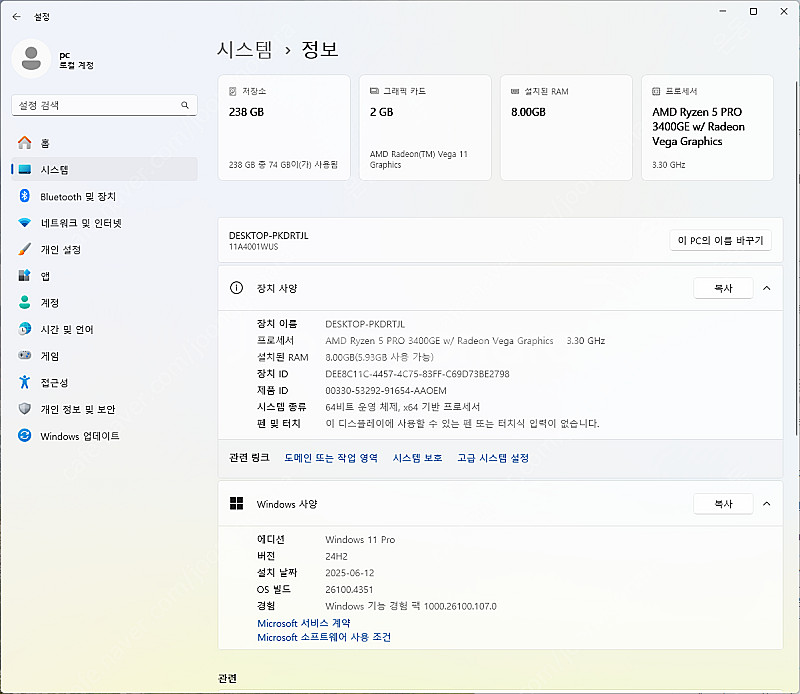
Task: Click the back arrow icon
Action: 16,17
